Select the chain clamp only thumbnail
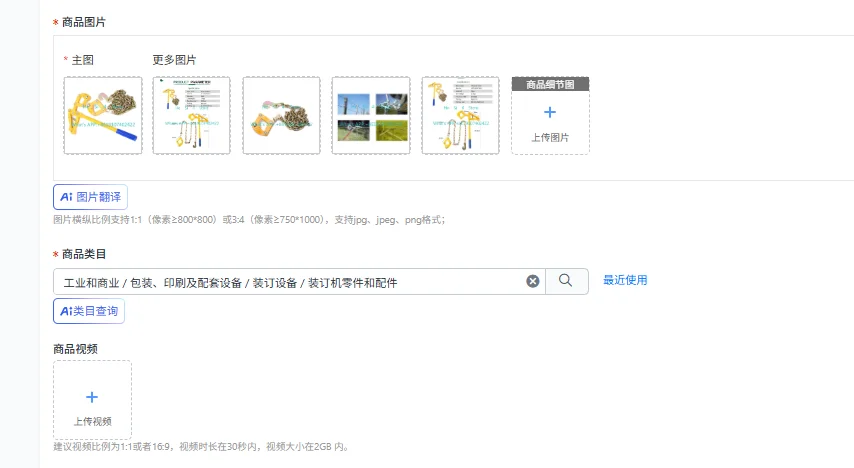Image resolution: width=854 pixels, height=468 pixels. pos(282,116)
